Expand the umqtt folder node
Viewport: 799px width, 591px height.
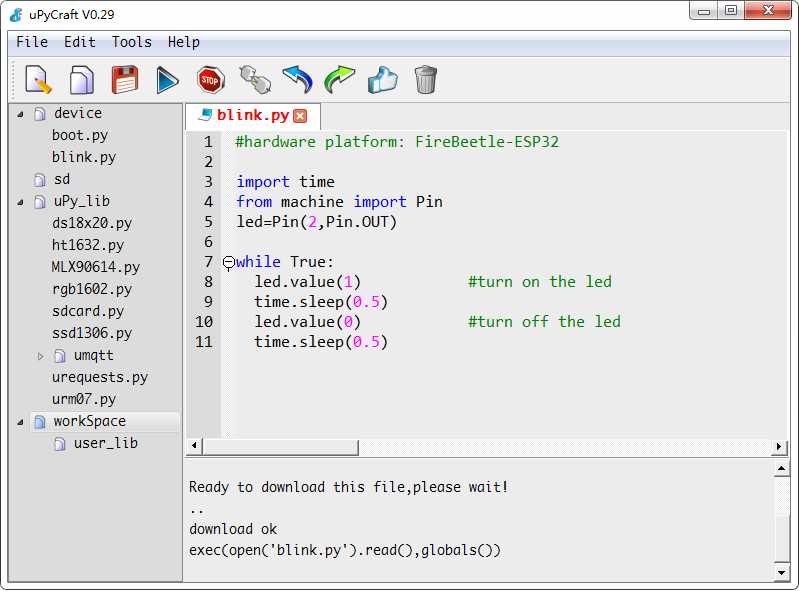pos(40,356)
